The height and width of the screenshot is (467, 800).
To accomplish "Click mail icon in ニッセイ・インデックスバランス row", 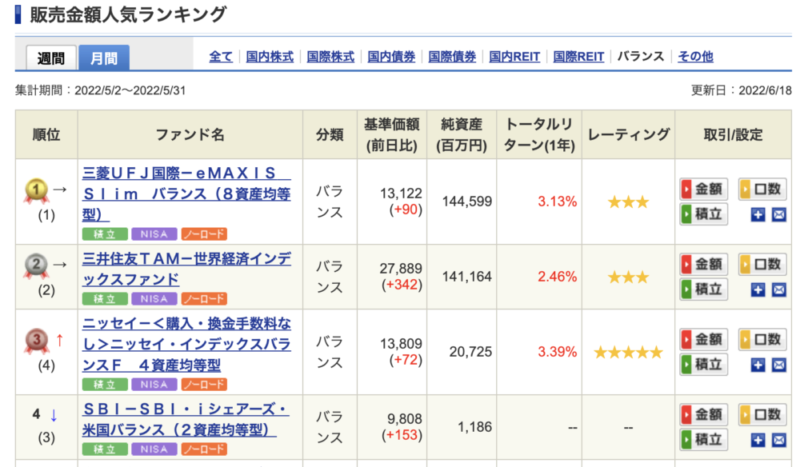I will point(779,365).
